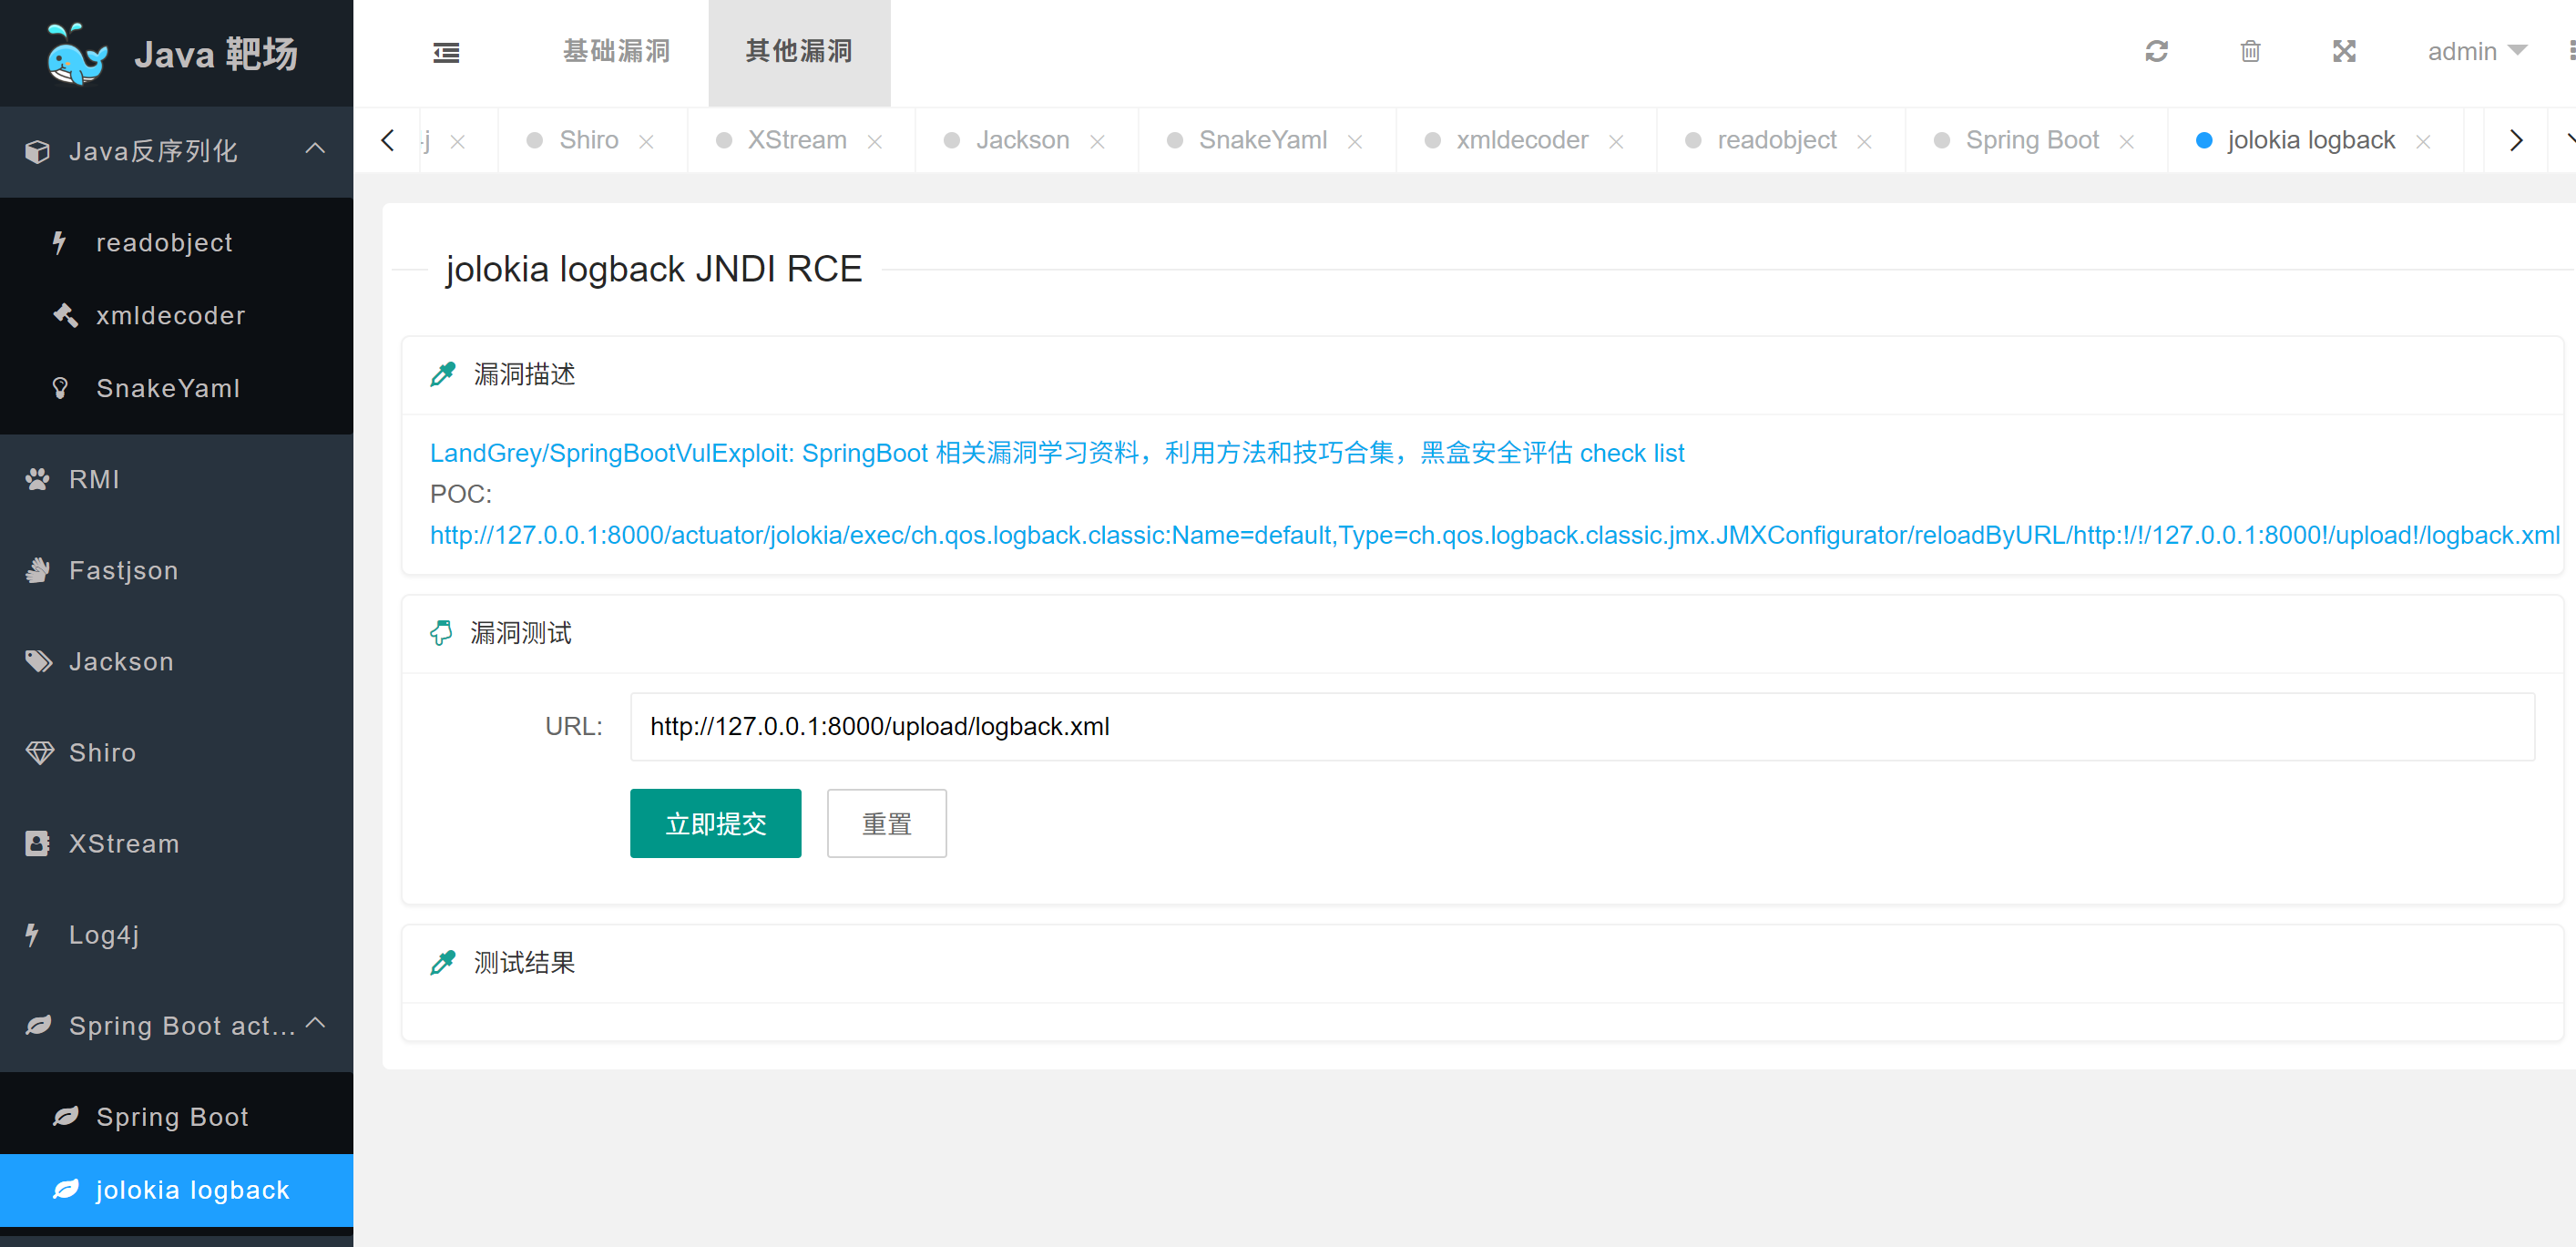2576x1247 pixels.
Task: Switch to the 基础漏洞 menu tab
Action: pos(616,52)
